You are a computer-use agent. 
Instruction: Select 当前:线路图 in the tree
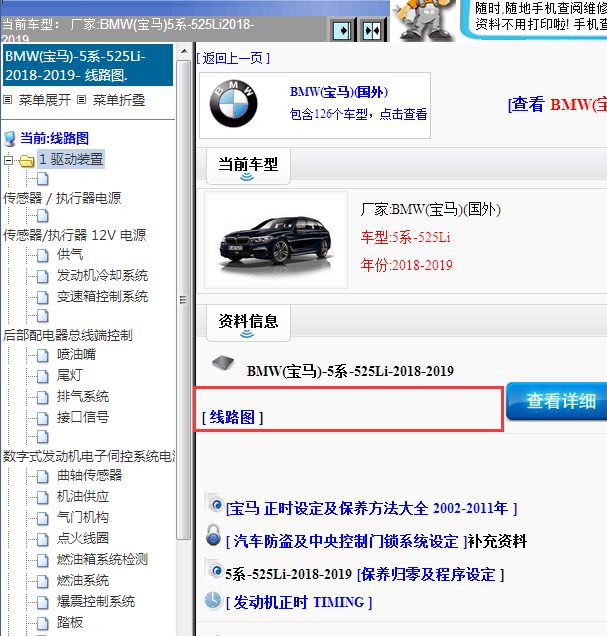click(54, 138)
